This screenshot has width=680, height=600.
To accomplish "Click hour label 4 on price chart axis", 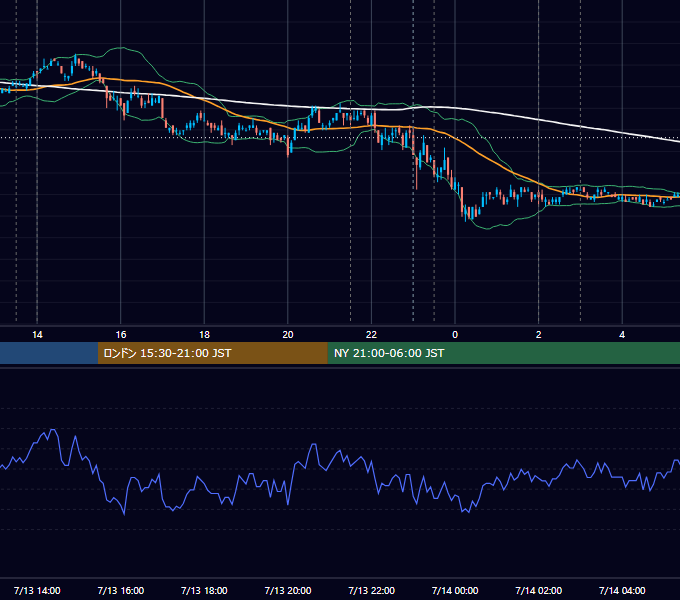I will pyautogui.click(x=622, y=335).
